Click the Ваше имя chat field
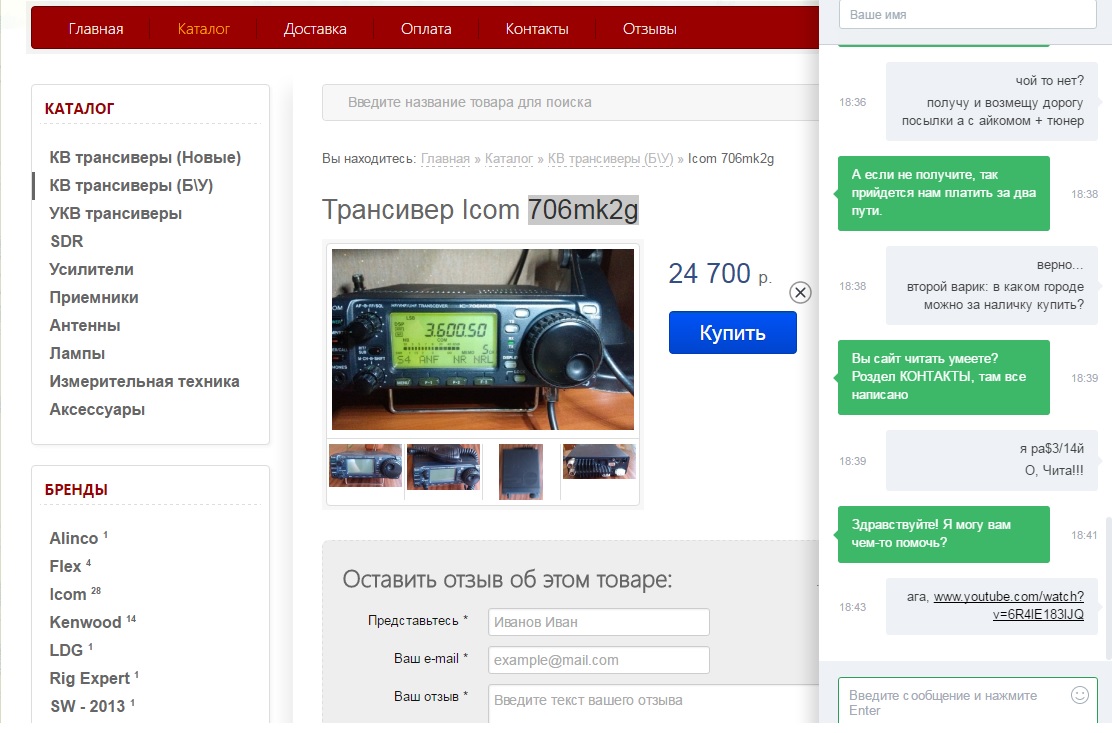1112x733 pixels. (968, 14)
